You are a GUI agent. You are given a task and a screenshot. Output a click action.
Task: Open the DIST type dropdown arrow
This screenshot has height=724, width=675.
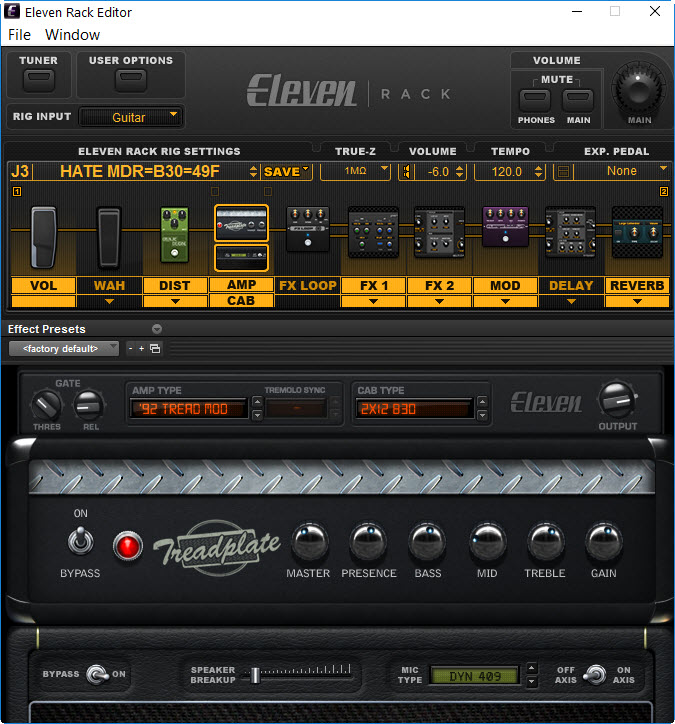coord(175,302)
